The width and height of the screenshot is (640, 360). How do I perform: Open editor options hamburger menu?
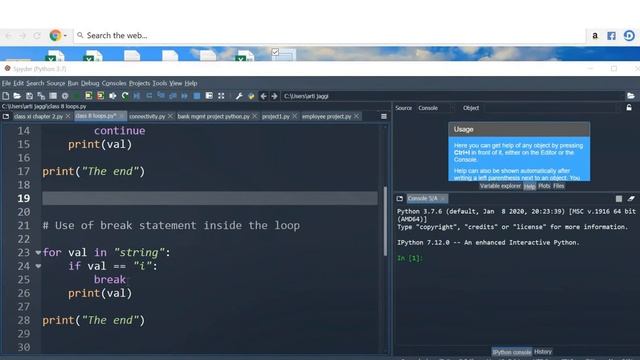[384, 116]
